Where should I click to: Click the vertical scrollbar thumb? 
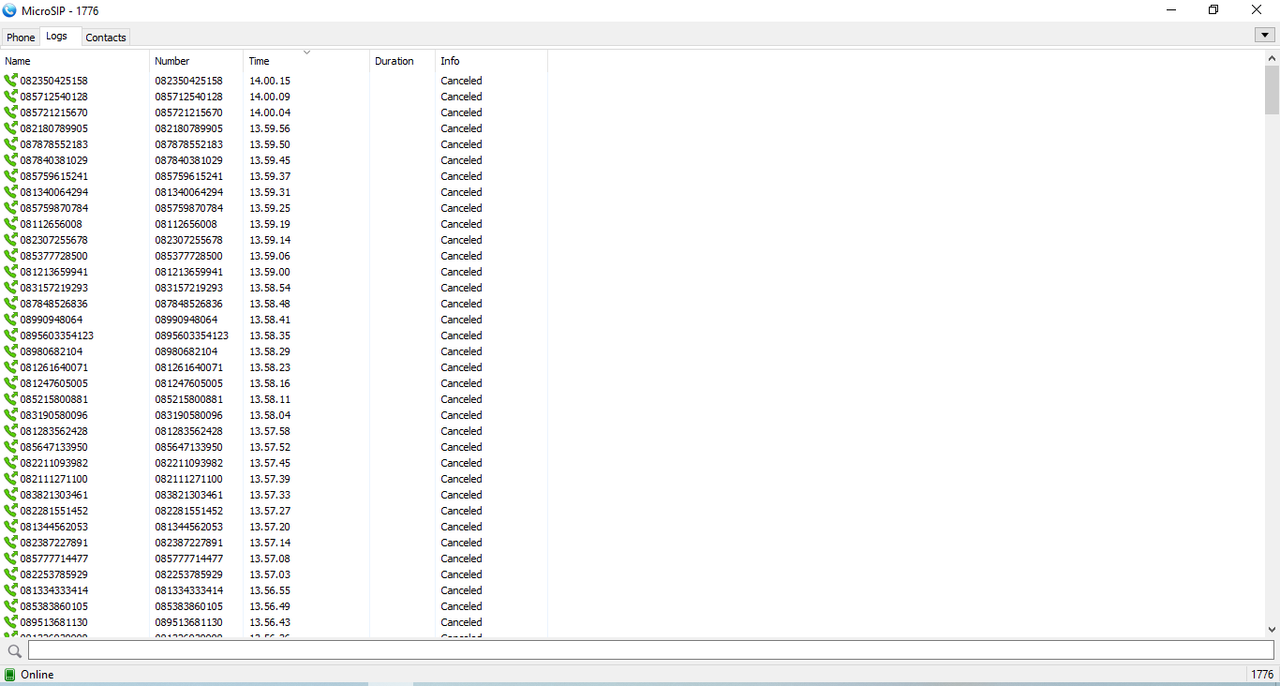click(1272, 90)
